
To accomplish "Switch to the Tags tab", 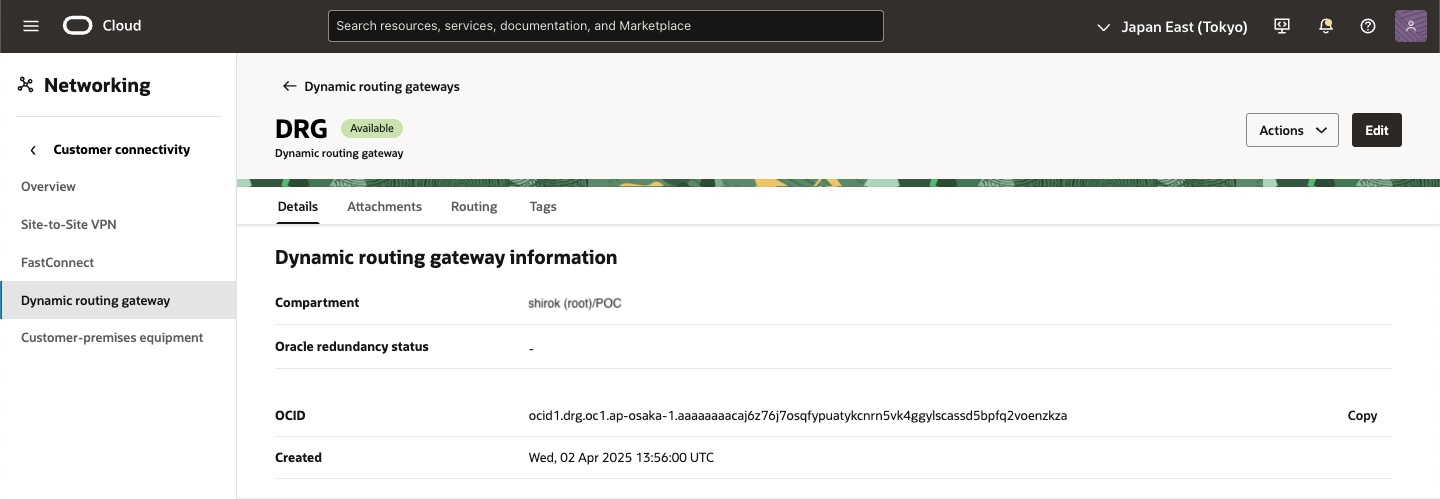I will point(543,206).
